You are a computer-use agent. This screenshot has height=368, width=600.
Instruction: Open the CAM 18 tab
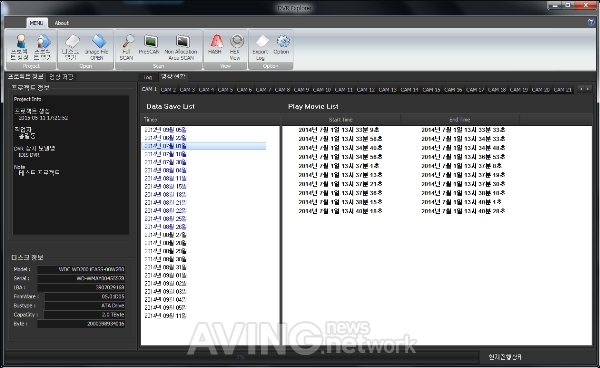click(x=497, y=90)
